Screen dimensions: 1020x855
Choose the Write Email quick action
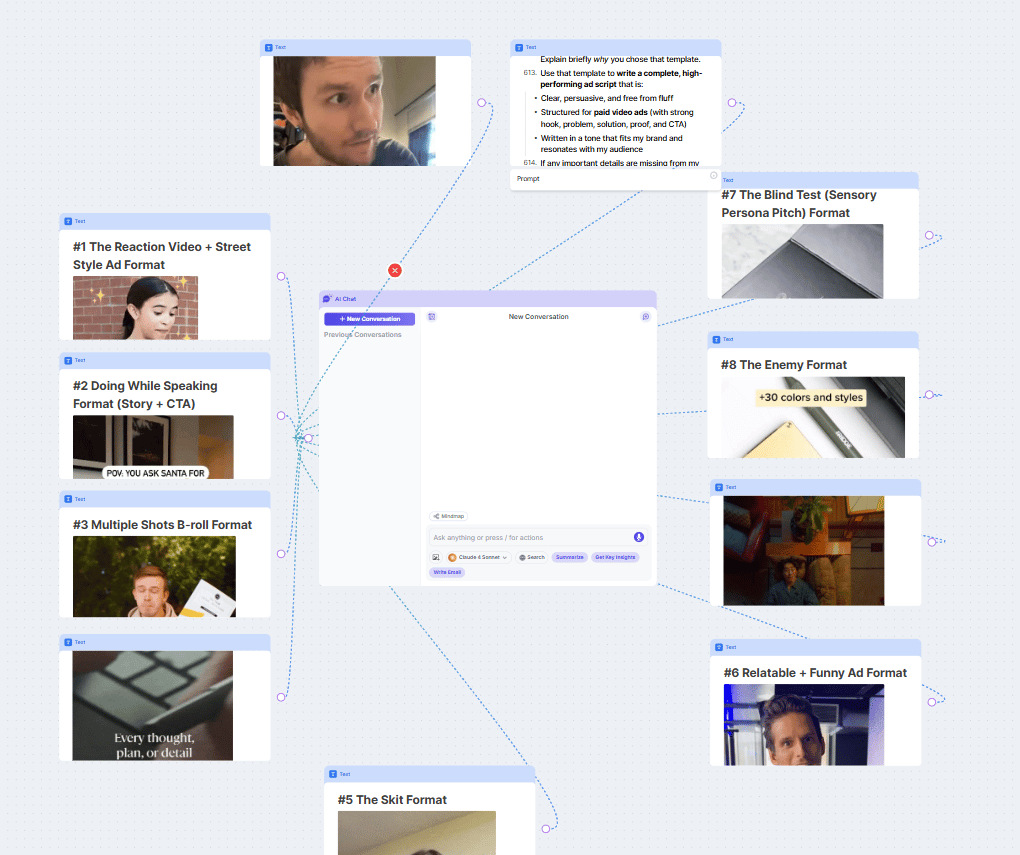447,573
